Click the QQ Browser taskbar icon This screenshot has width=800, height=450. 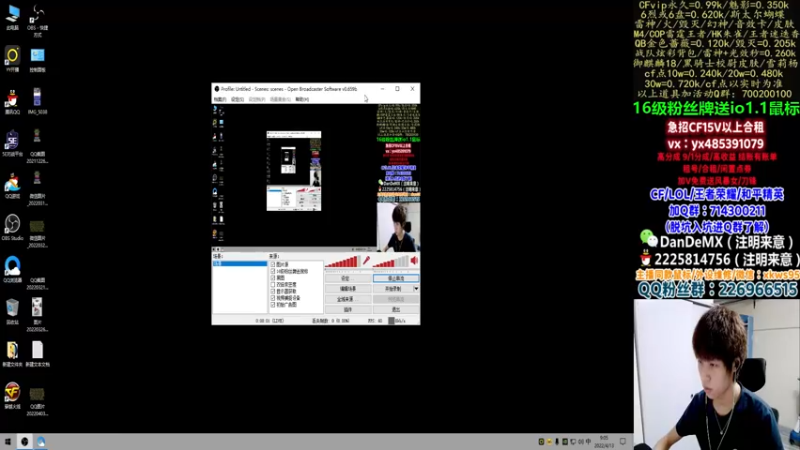[x=41, y=442]
